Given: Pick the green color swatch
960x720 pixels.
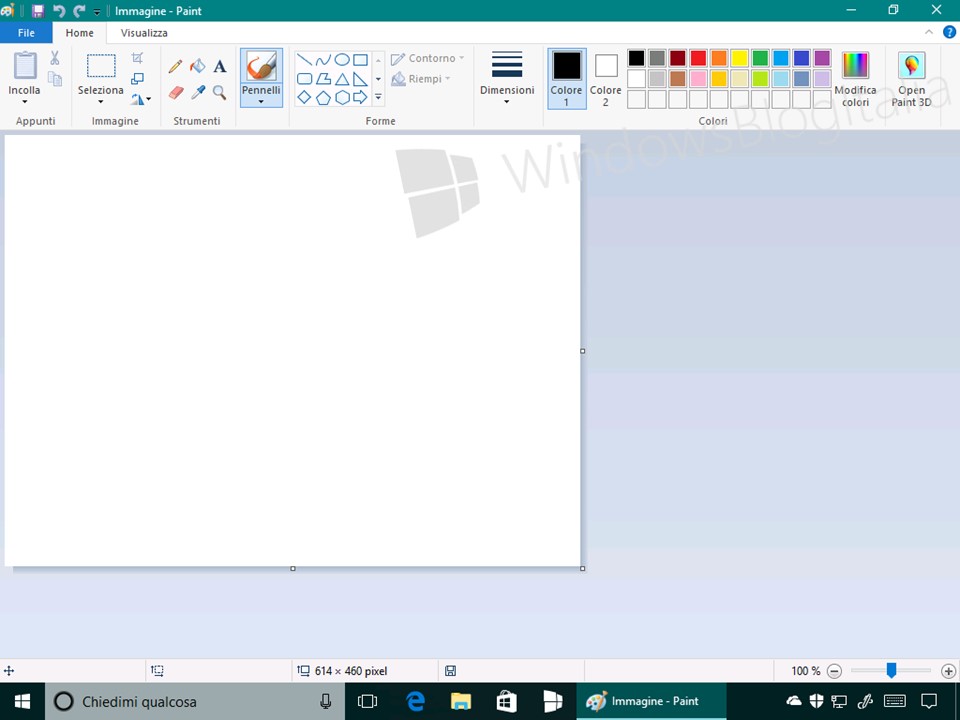Looking at the screenshot, I should tap(760, 58).
